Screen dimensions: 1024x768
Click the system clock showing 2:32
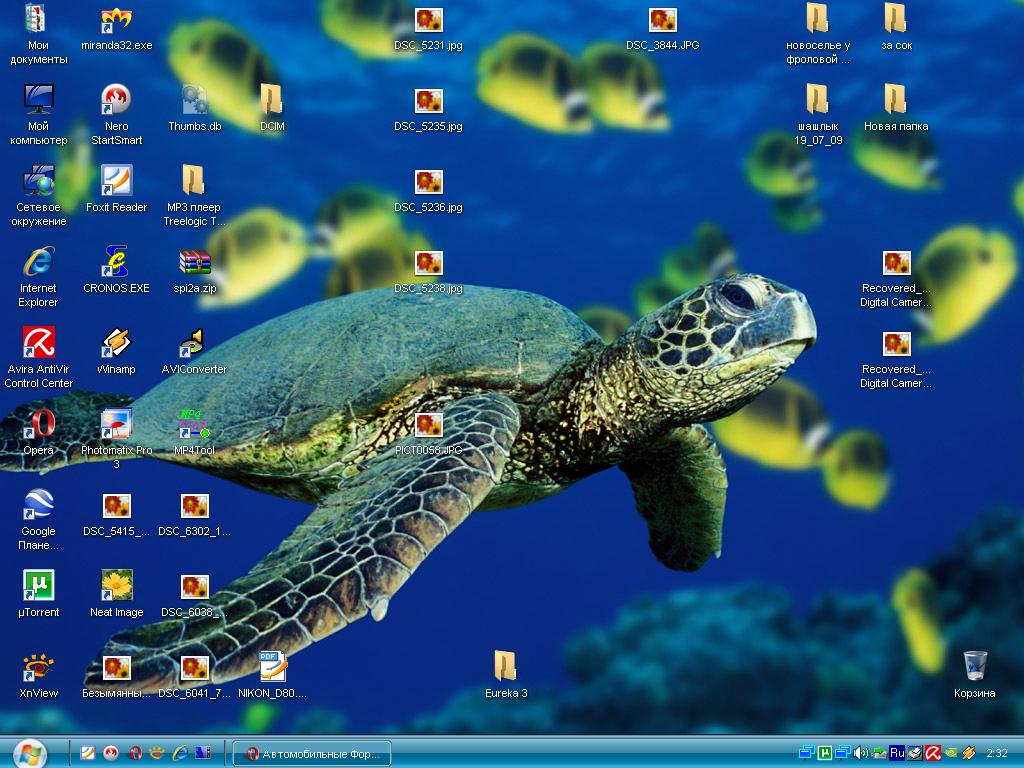click(996, 753)
